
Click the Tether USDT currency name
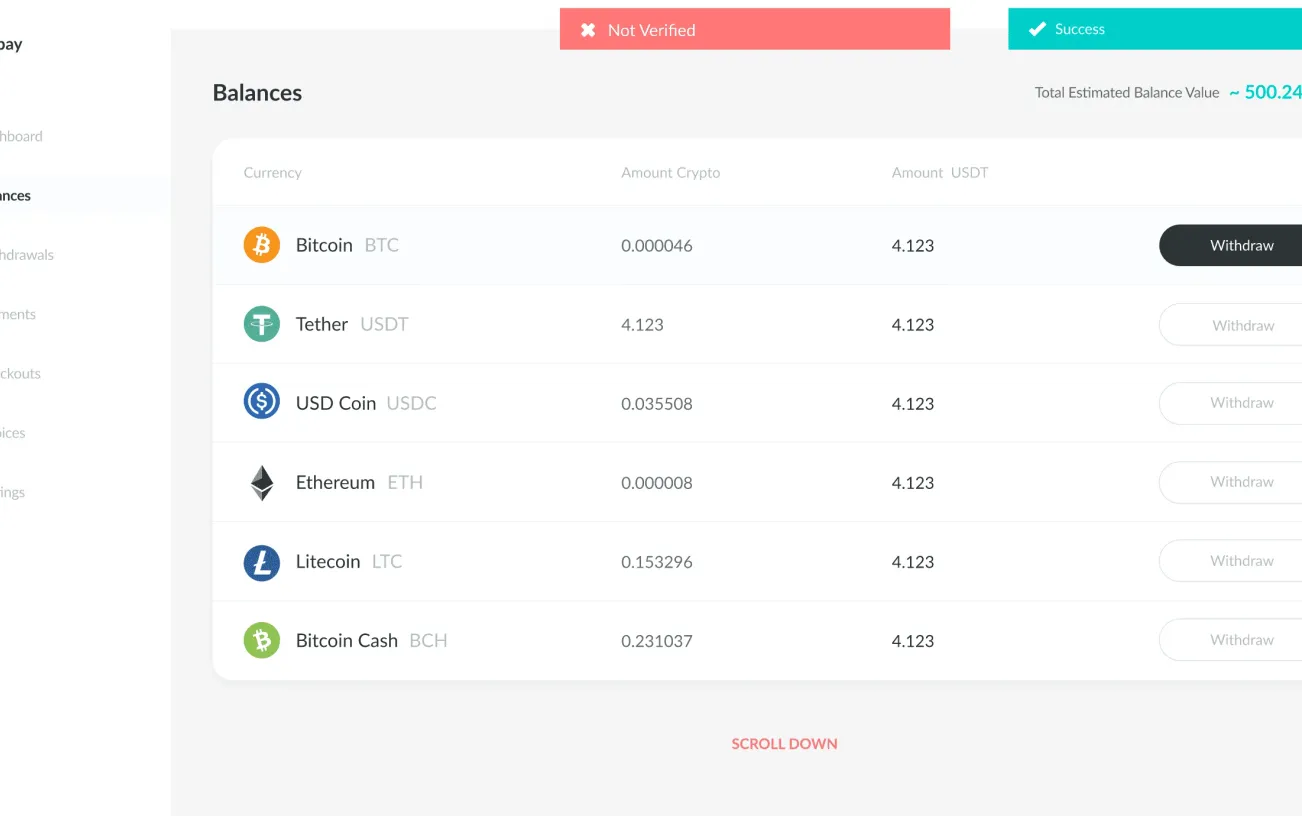pyautogui.click(x=352, y=324)
